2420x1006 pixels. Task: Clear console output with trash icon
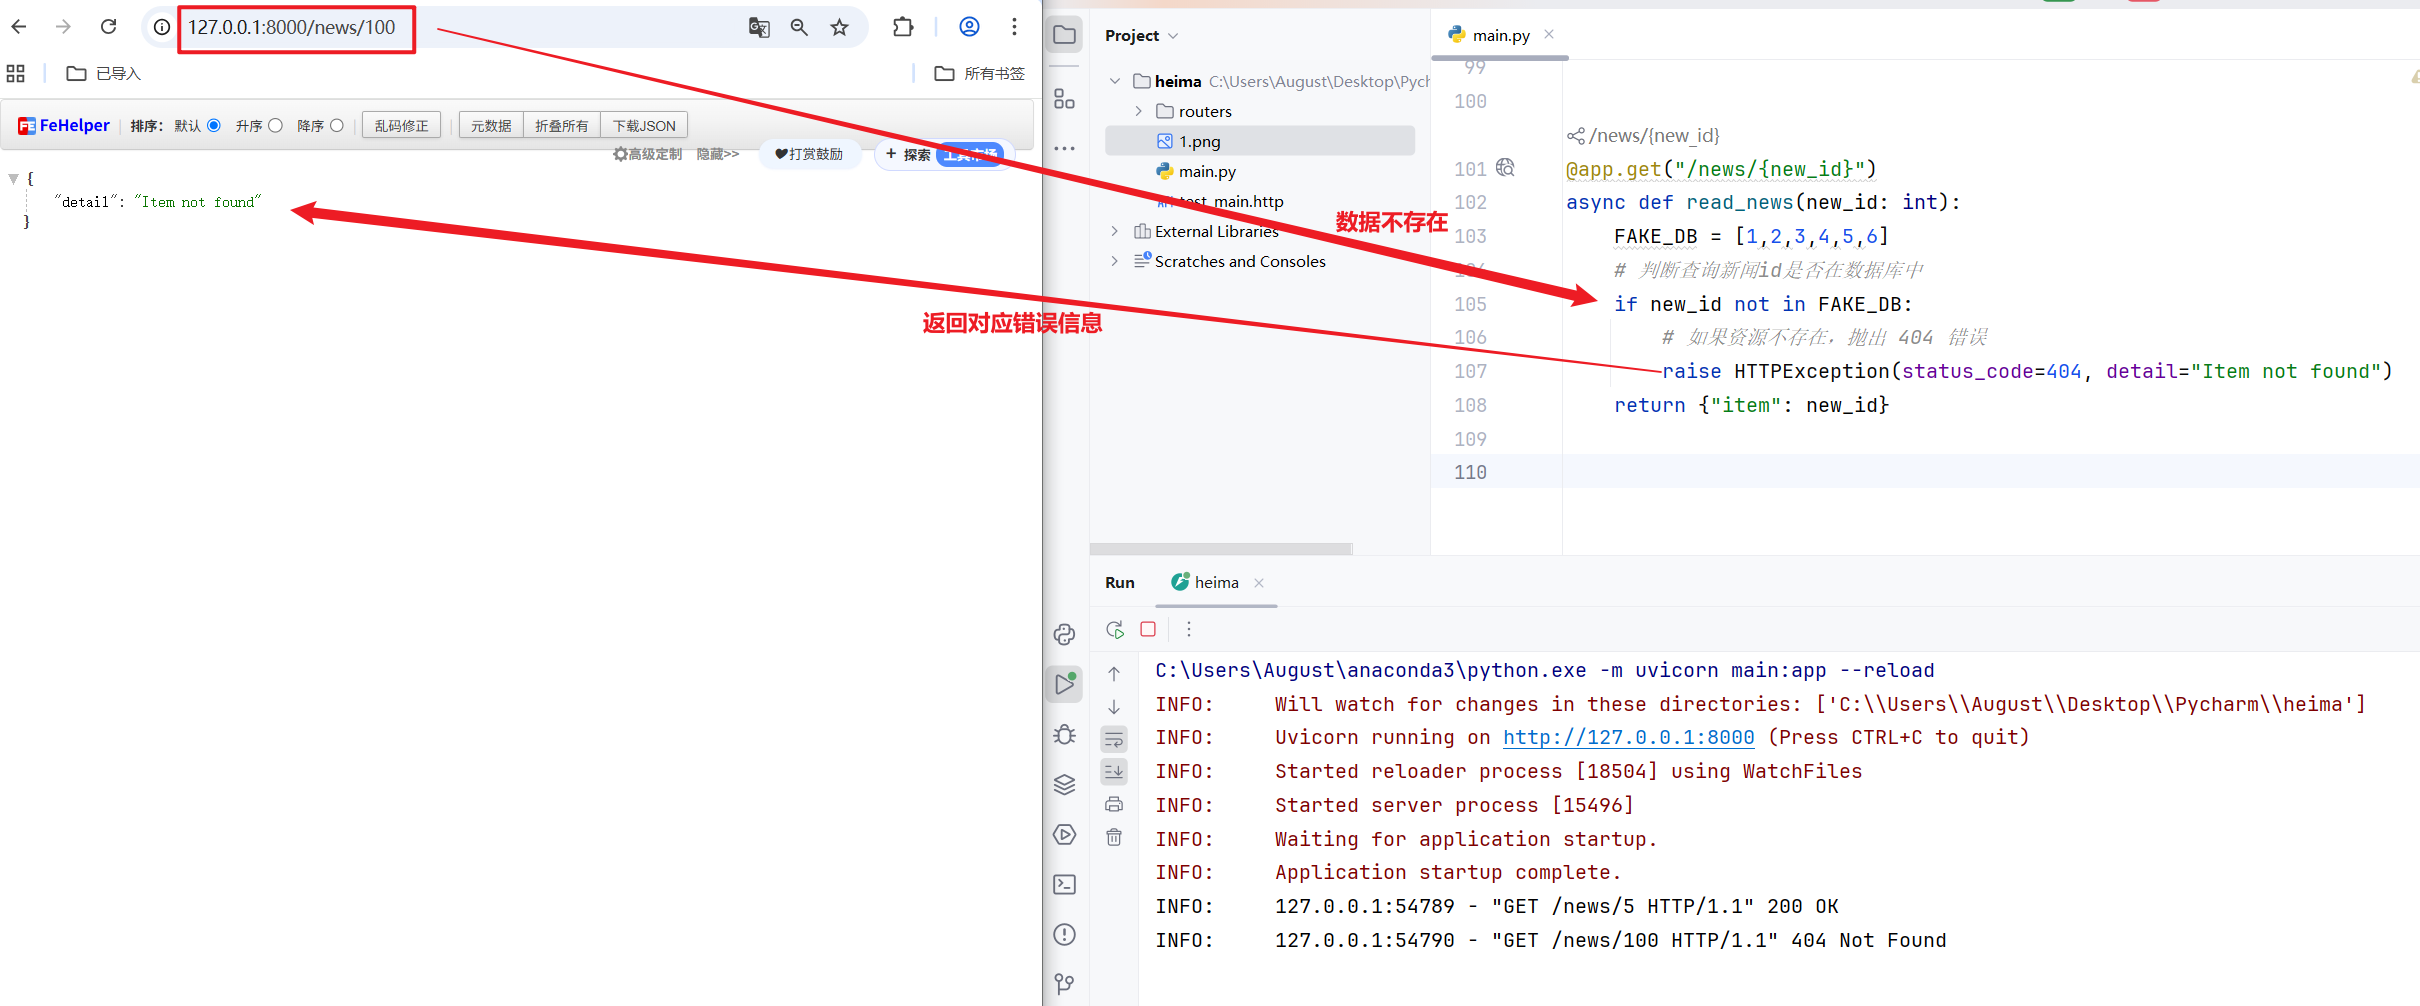click(x=1114, y=838)
